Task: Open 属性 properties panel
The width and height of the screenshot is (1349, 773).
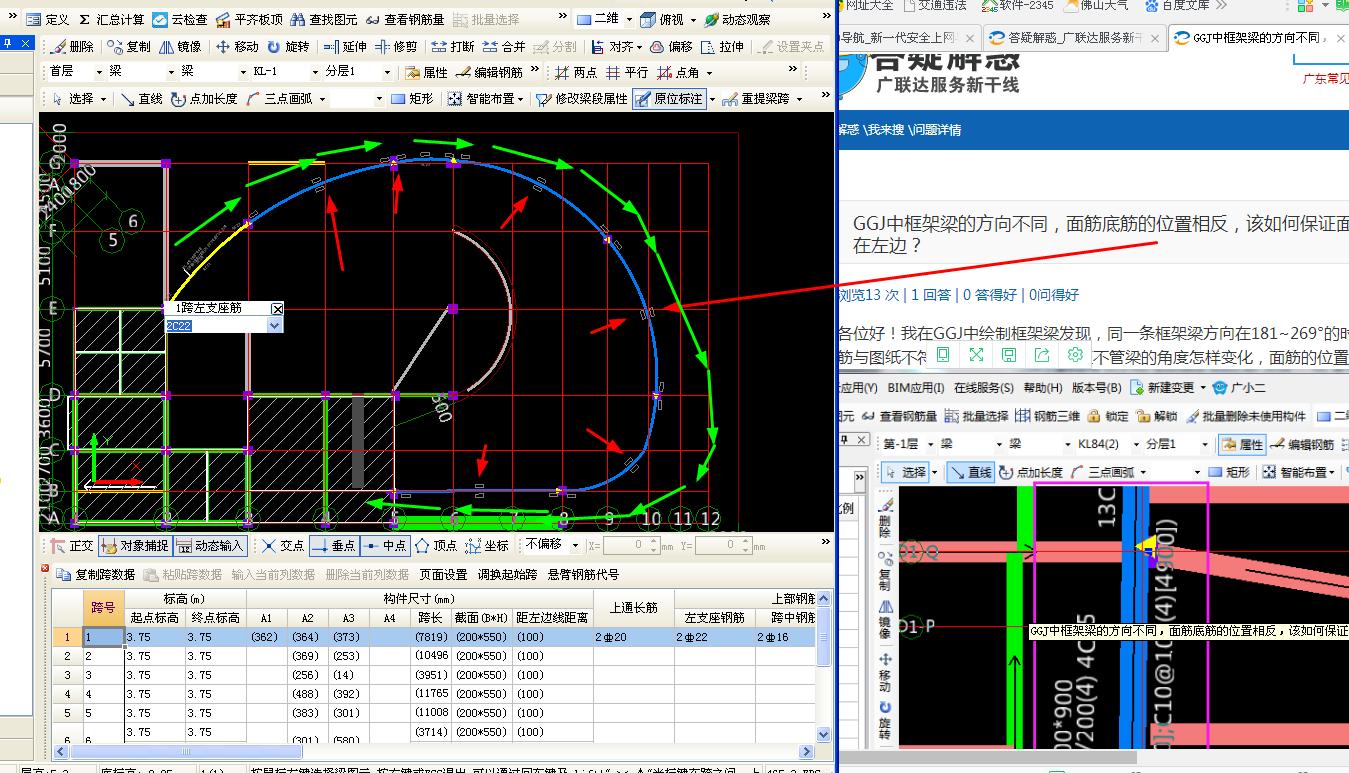Action: point(427,73)
